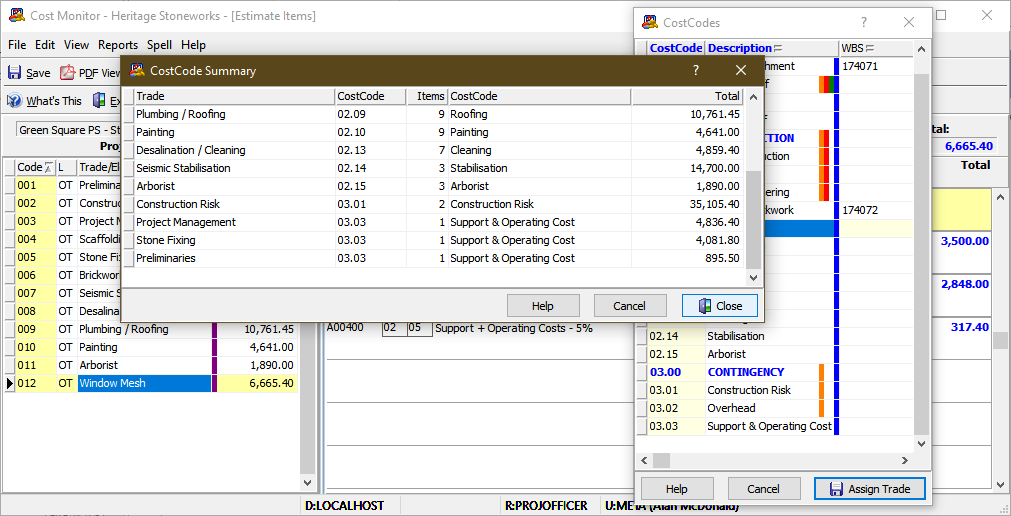The image size is (1011, 516).
Task: Click the 3,500.00 amount on the right side
Action: coord(965,241)
